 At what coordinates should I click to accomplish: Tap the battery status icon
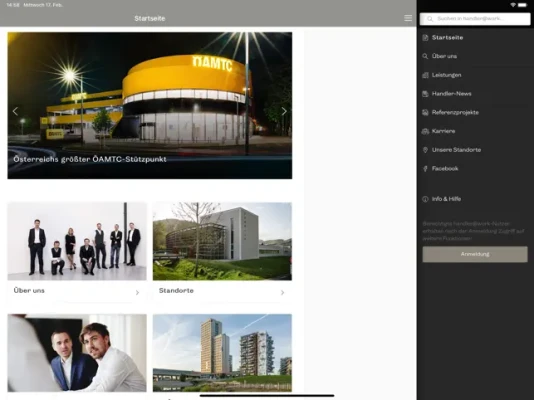[522, 5]
